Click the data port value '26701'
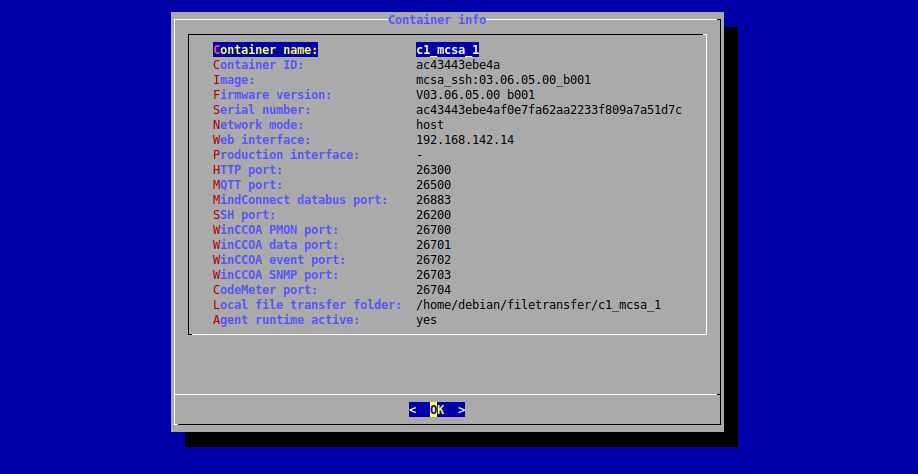Viewport: 918px width, 474px height. (433, 245)
